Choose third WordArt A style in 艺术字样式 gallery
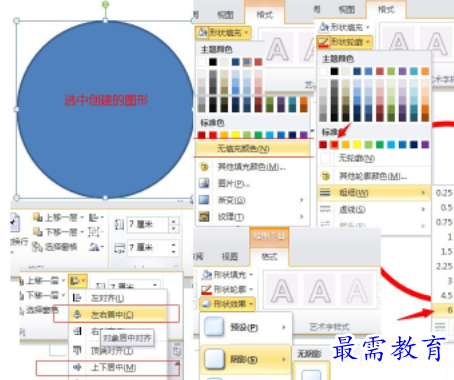This screenshot has width=454, height=380. click(357, 290)
